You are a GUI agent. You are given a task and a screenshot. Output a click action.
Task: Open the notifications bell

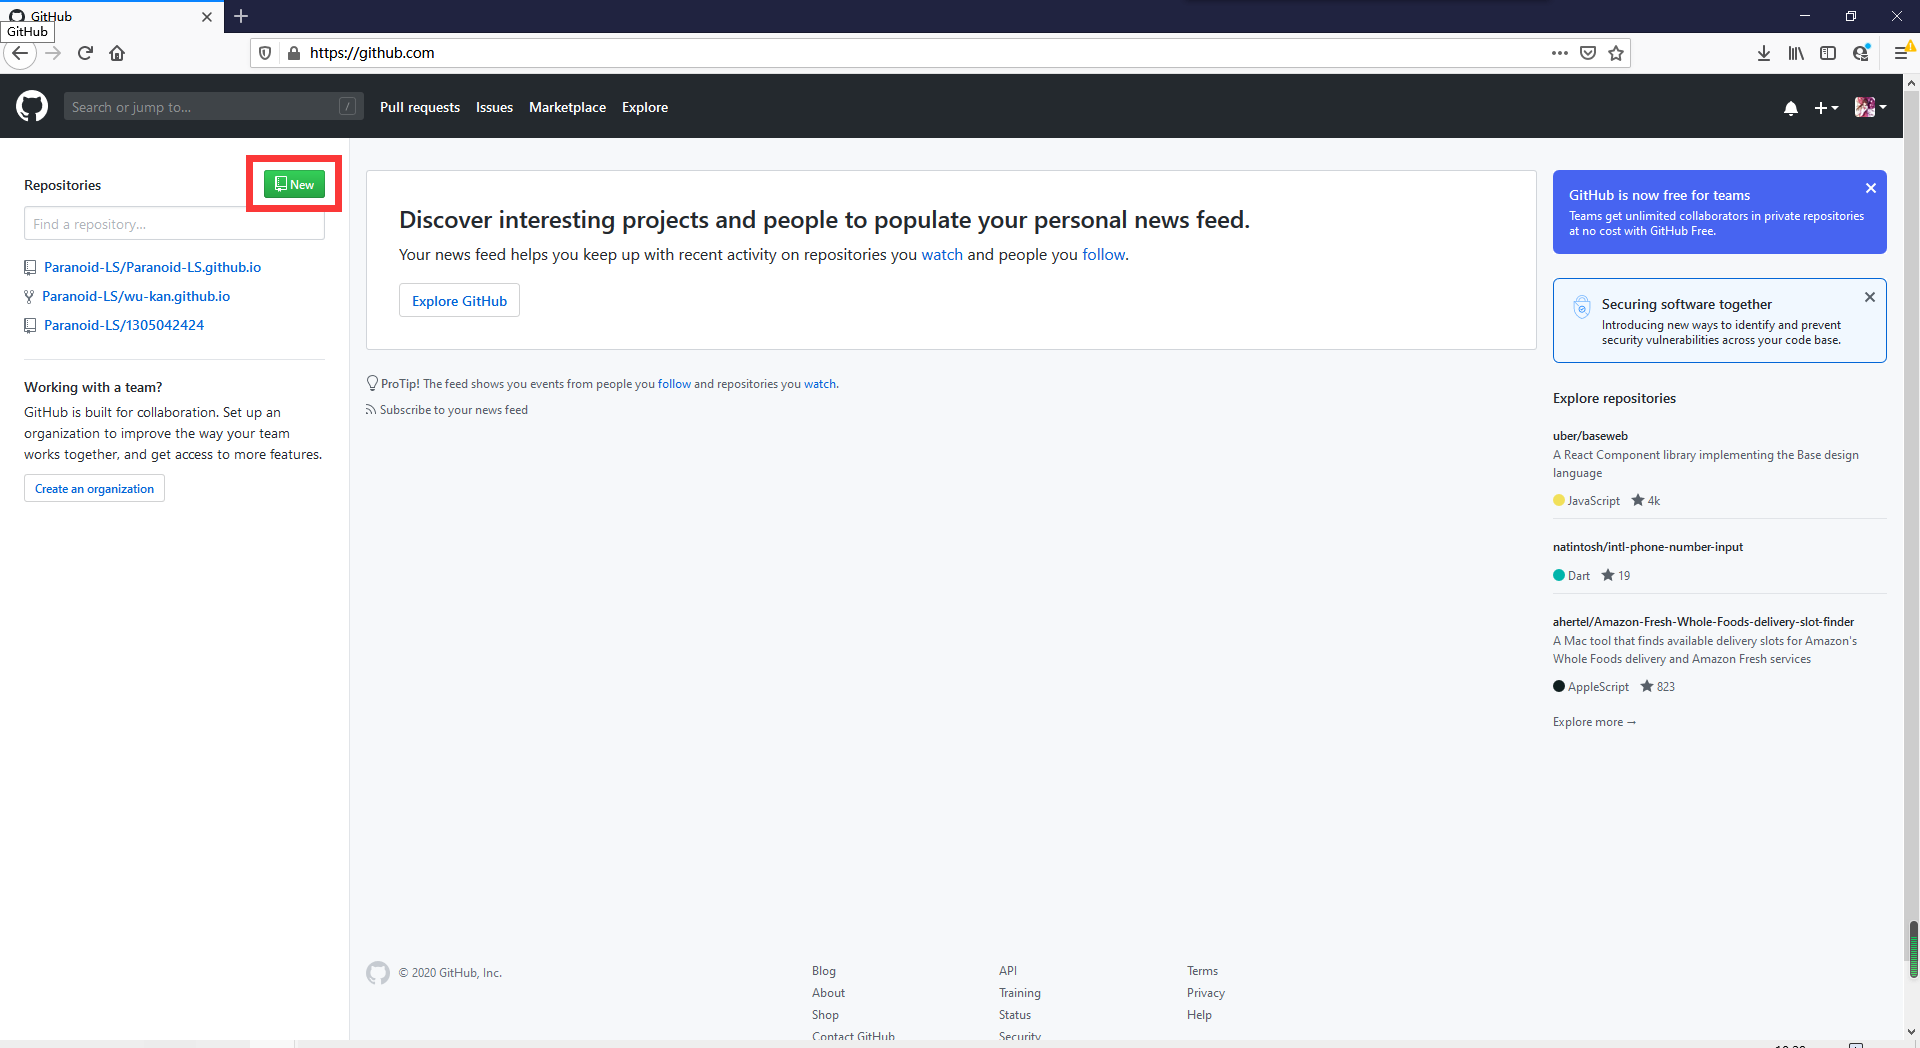pos(1790,108)
